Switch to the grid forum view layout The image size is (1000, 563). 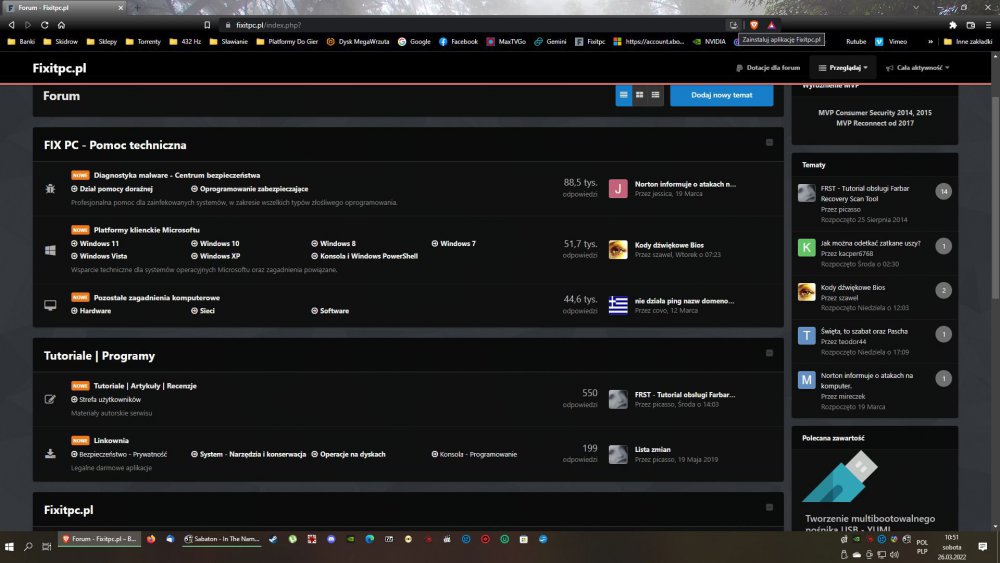(x=639, y=94)
